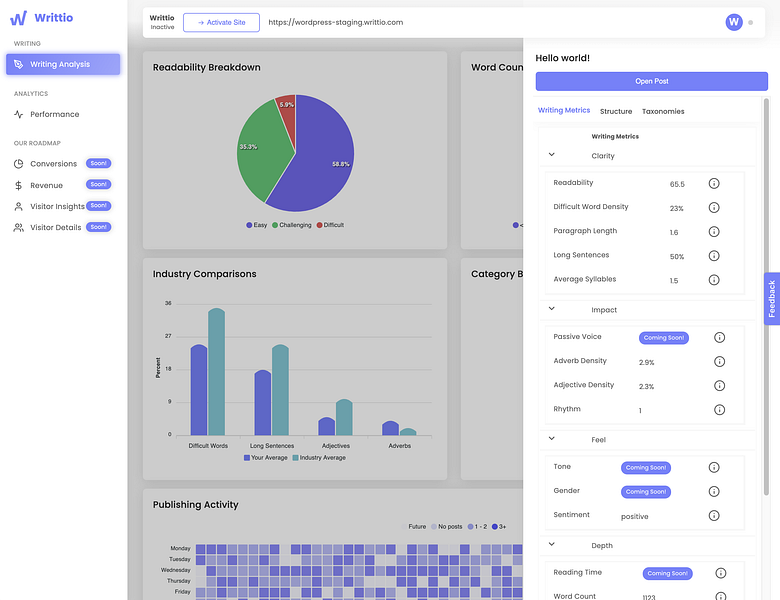This screenshot has height=600, width=780.
Task: Collapse the Feel section chevron
Action: (x=552, y=439)
